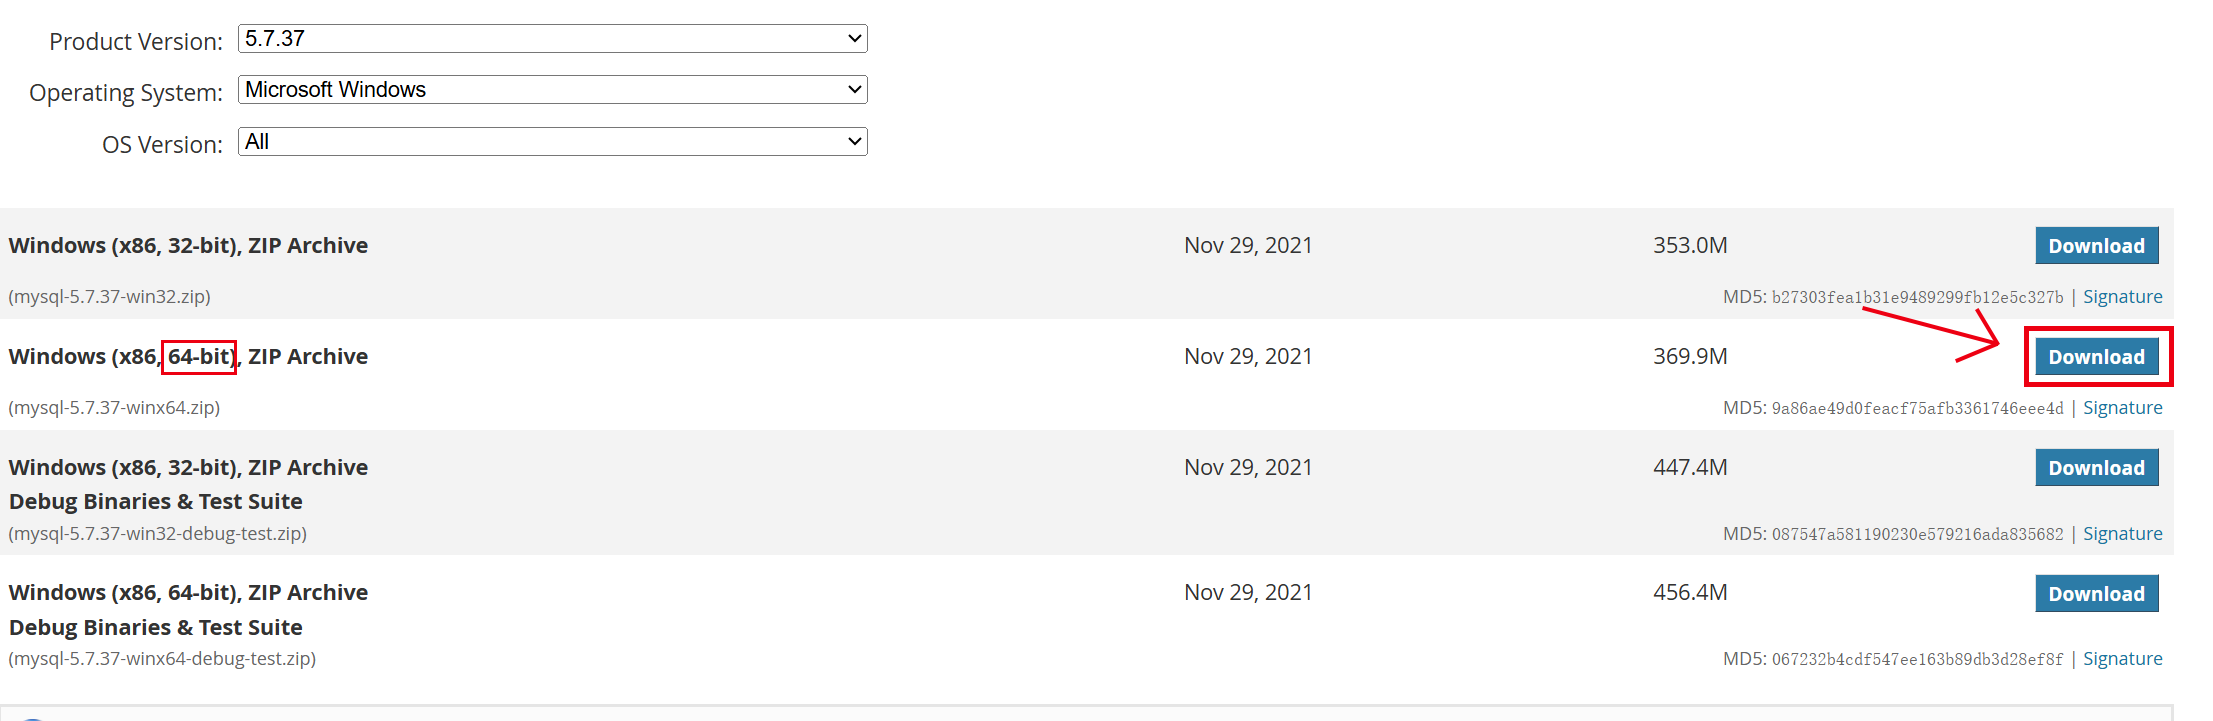Viewport: 2213px width, 721px height.
Task: View Signature for the 447.4M debug archive
Action: coord(2122,534)
